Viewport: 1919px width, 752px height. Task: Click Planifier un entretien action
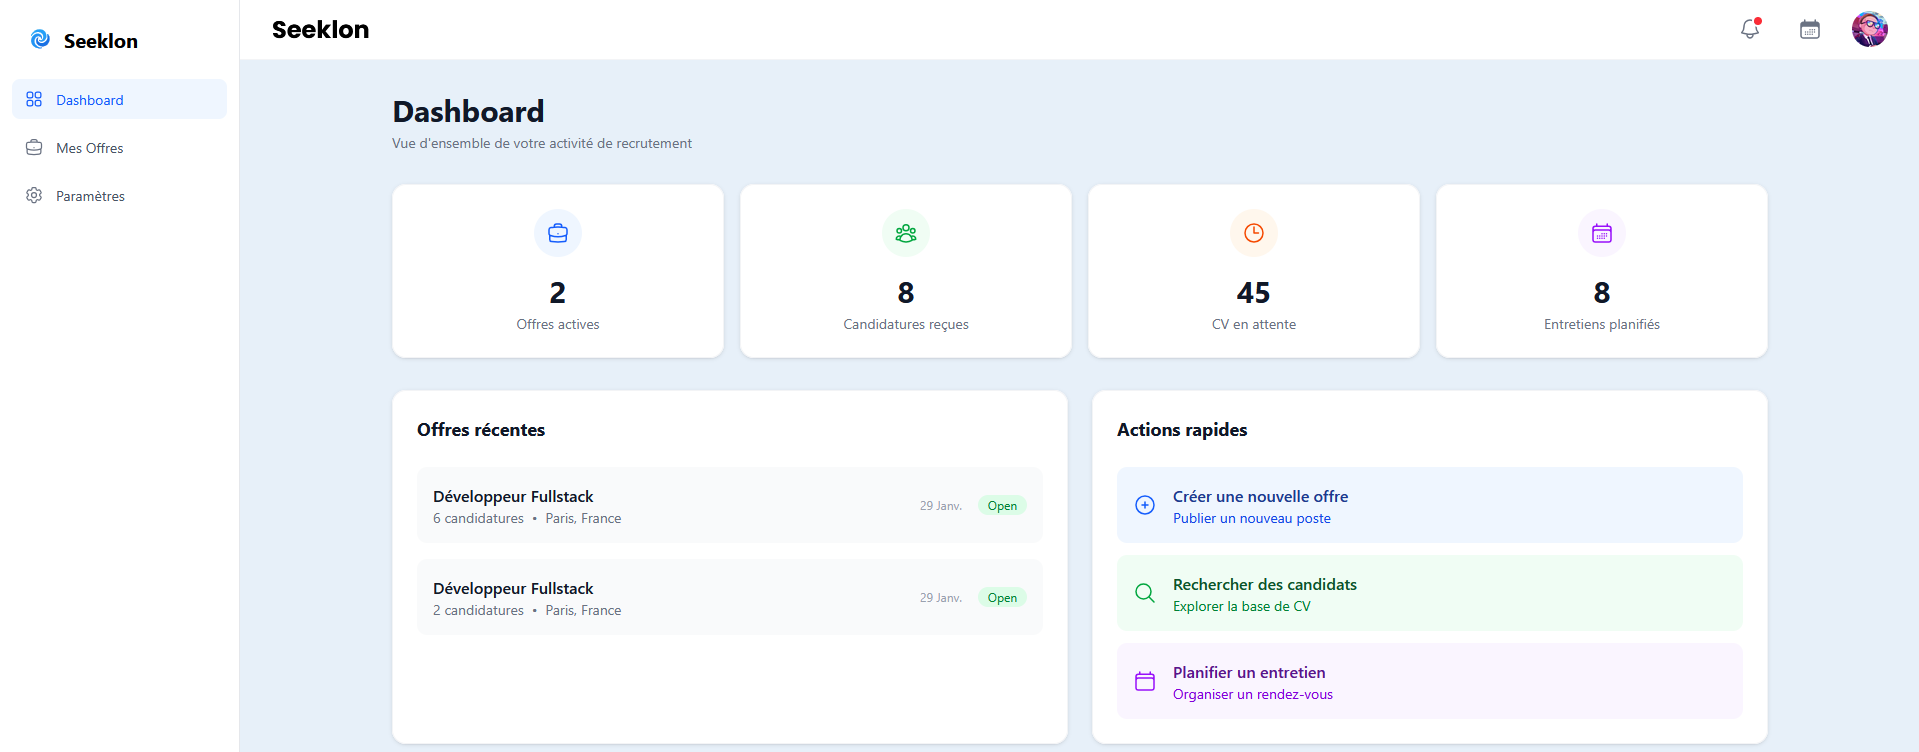point(1249,673)
